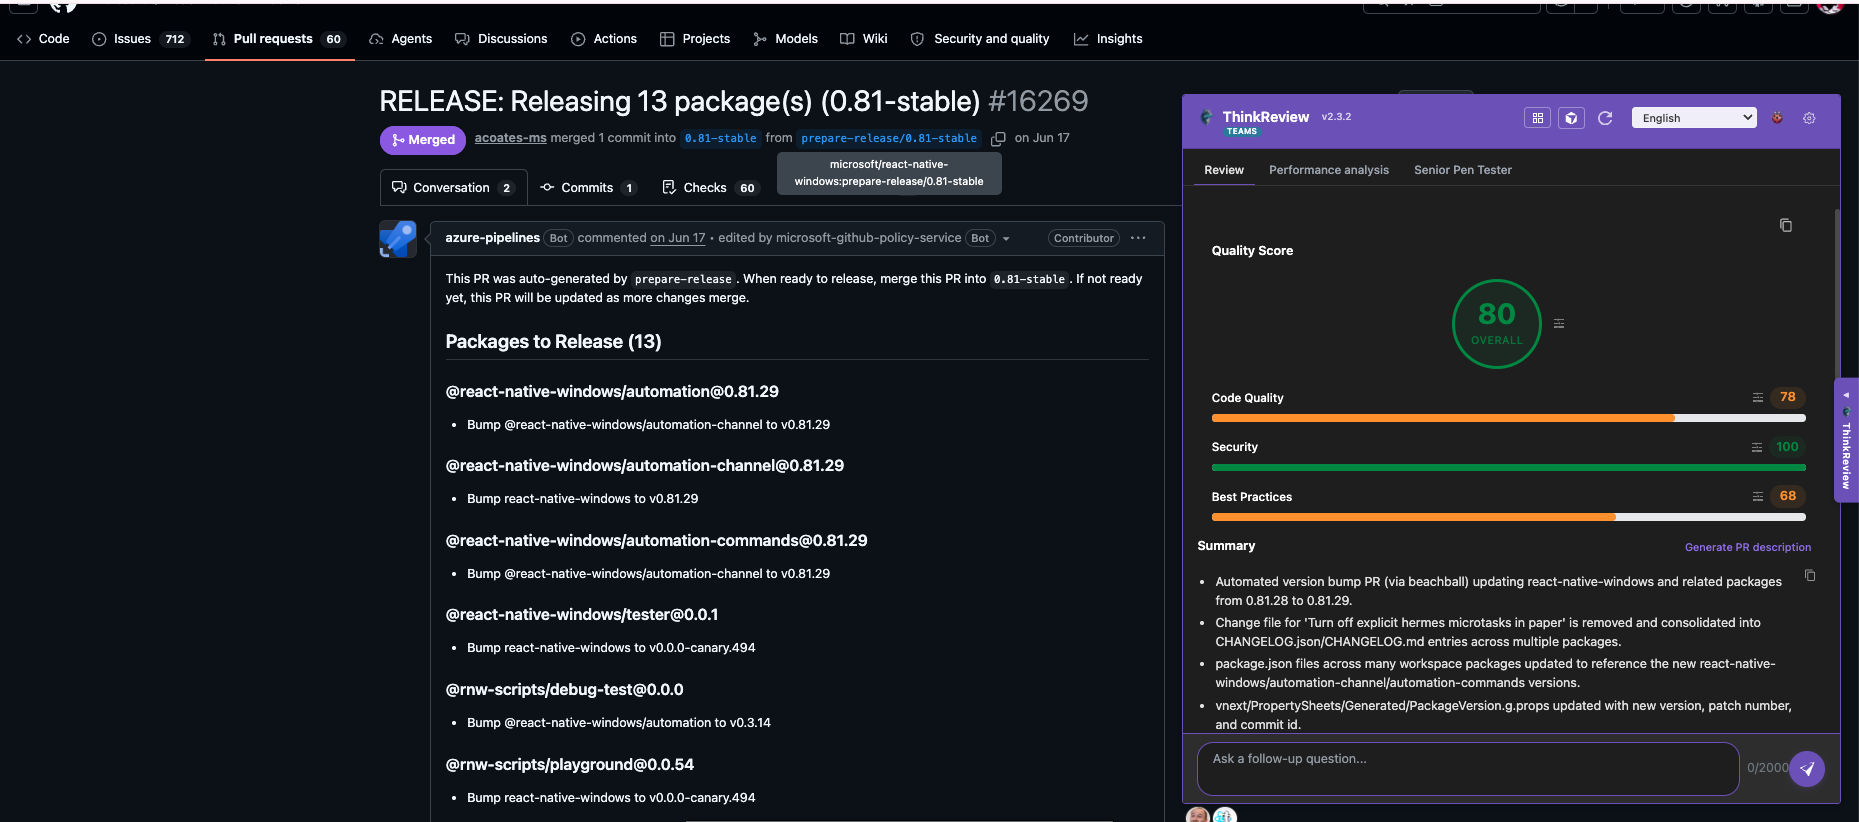Click the Best Practices 68 score badge
Screen dimensions: 1859x822
1787,496
